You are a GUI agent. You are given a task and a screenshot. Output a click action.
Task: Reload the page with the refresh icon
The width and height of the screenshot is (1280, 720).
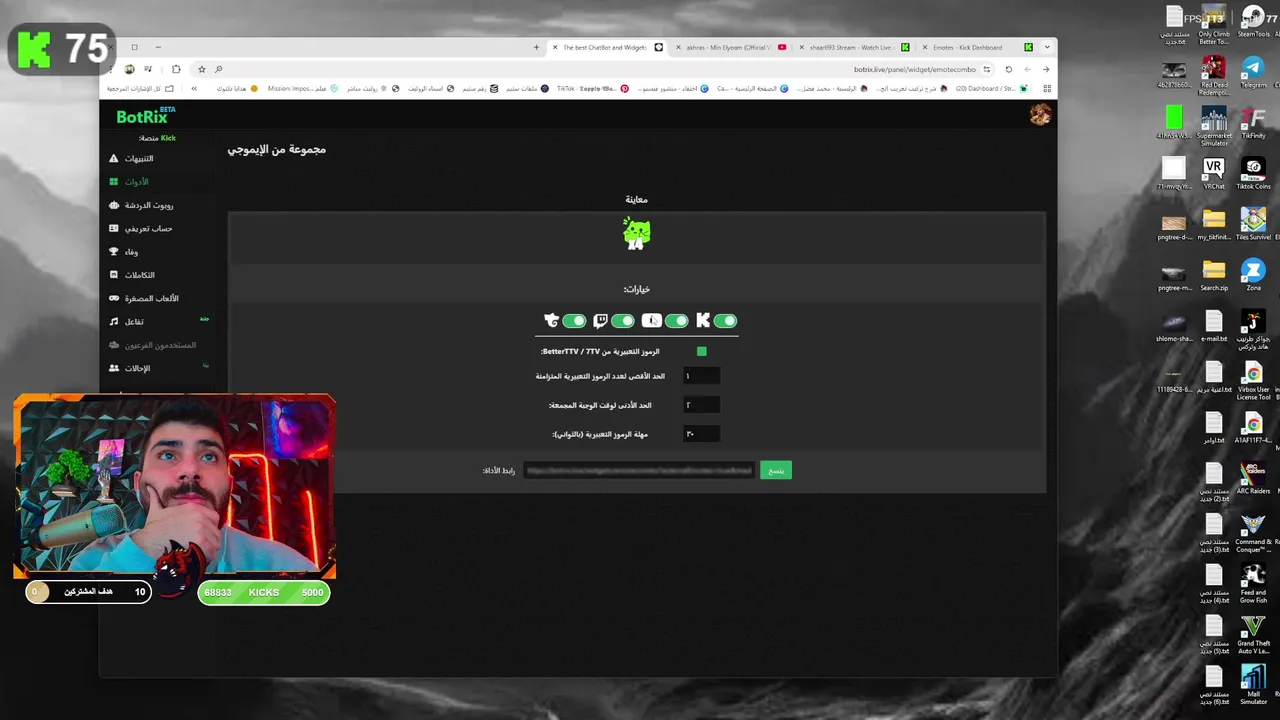pyautogui.click(x=1008, y=69)
